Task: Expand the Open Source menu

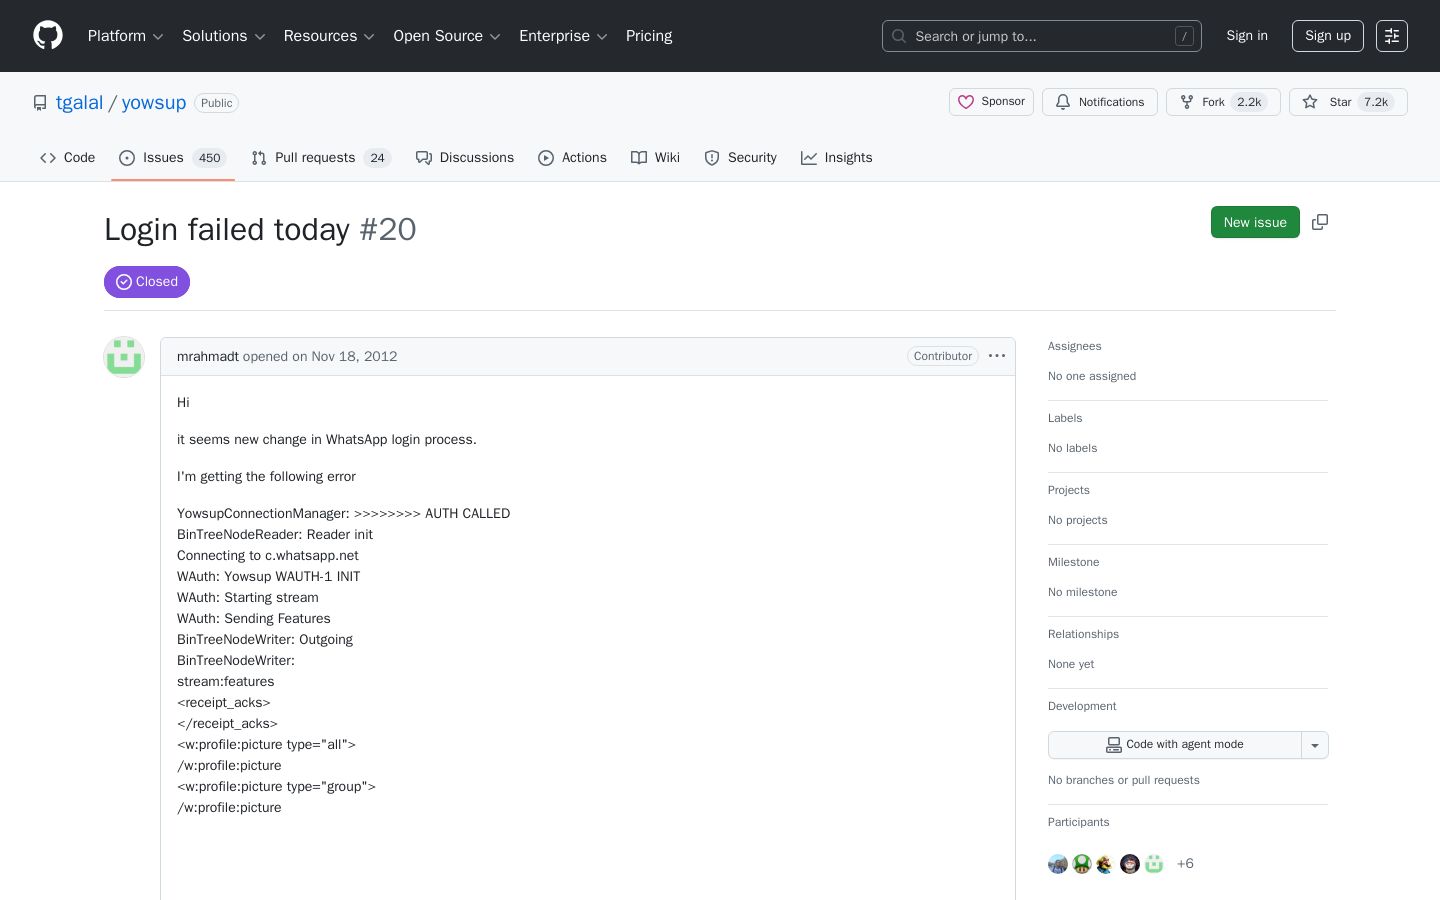Action: coord(447,36)
